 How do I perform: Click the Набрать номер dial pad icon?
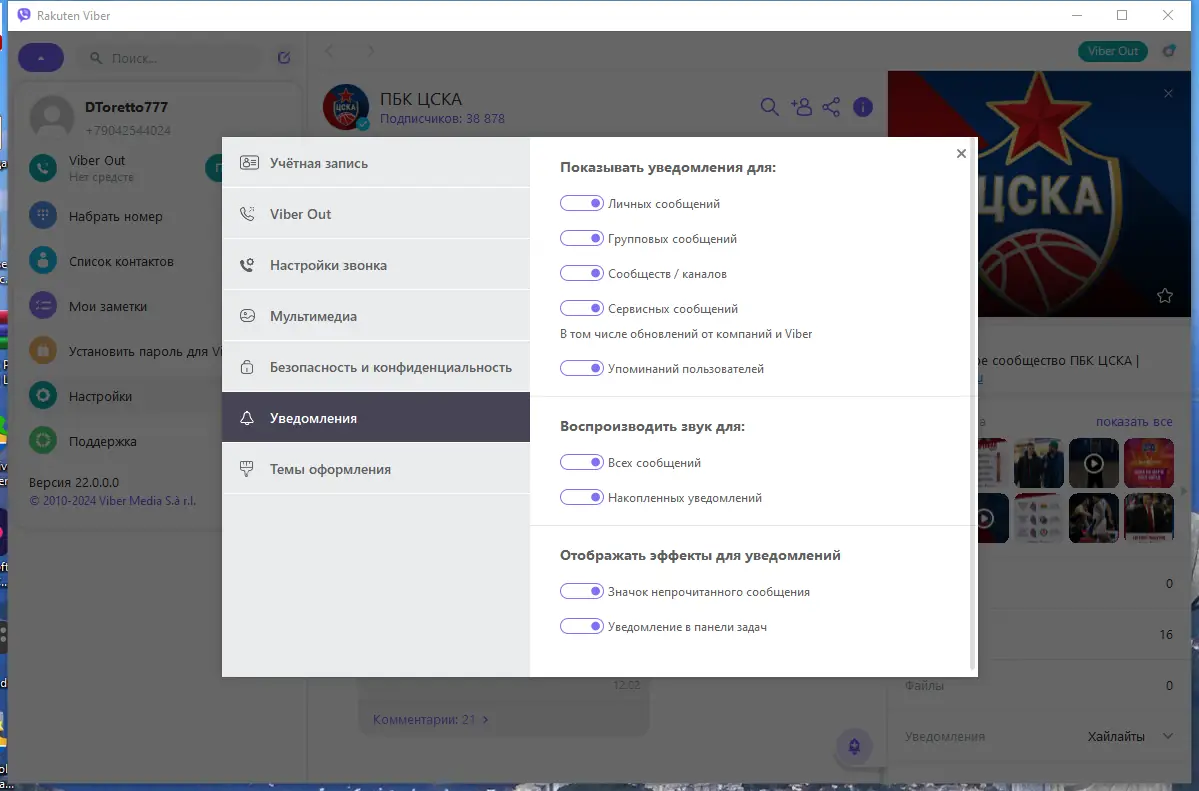point(43,216)
